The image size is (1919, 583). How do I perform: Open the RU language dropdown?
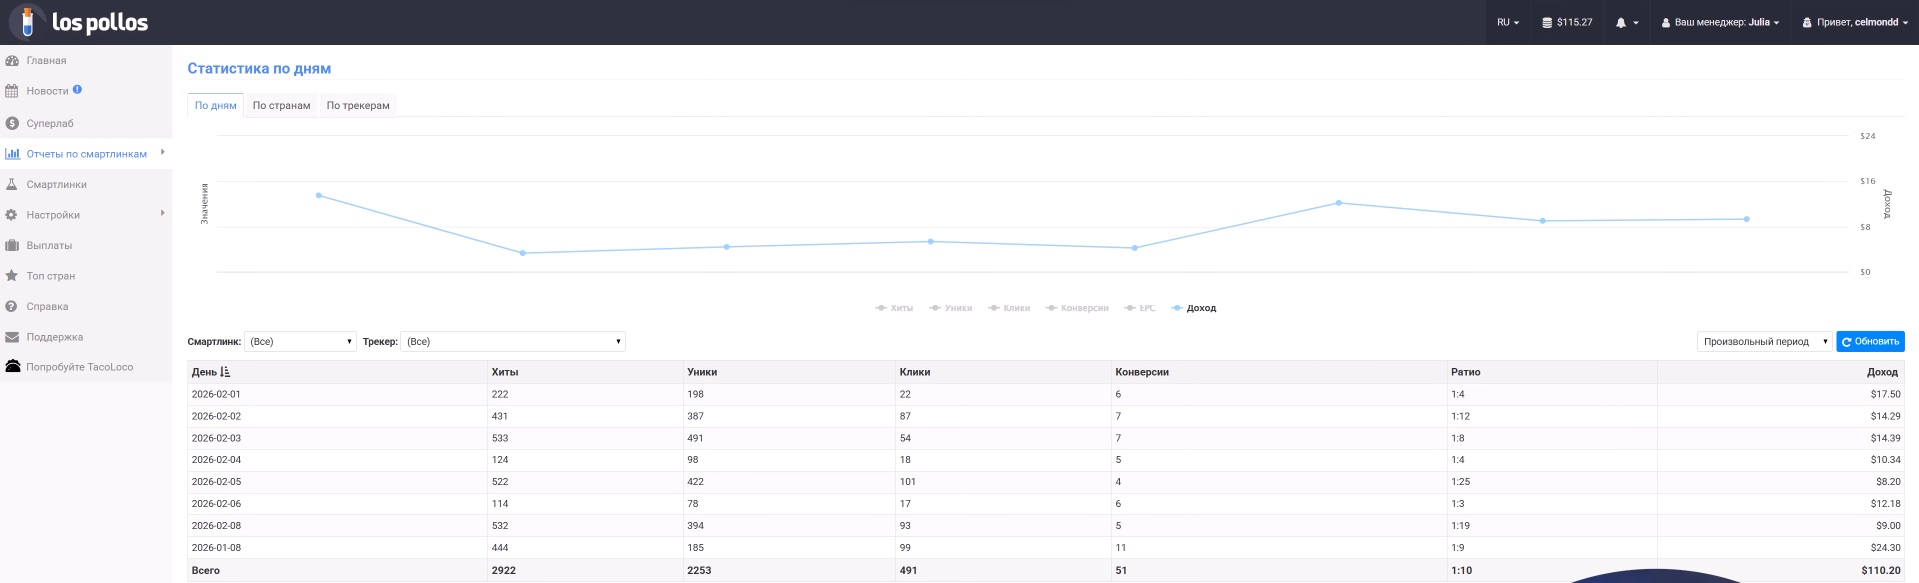coord(1508,22)
